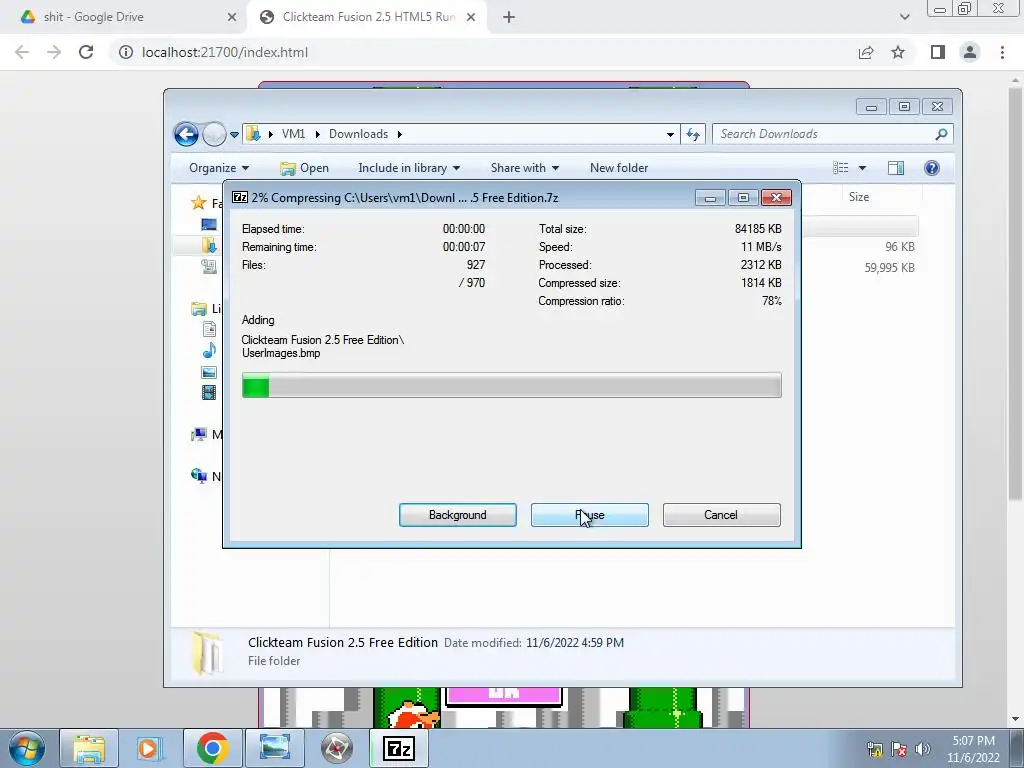
Task: Open Windows Media Player taskbar icon
Action: click(148, 748)
